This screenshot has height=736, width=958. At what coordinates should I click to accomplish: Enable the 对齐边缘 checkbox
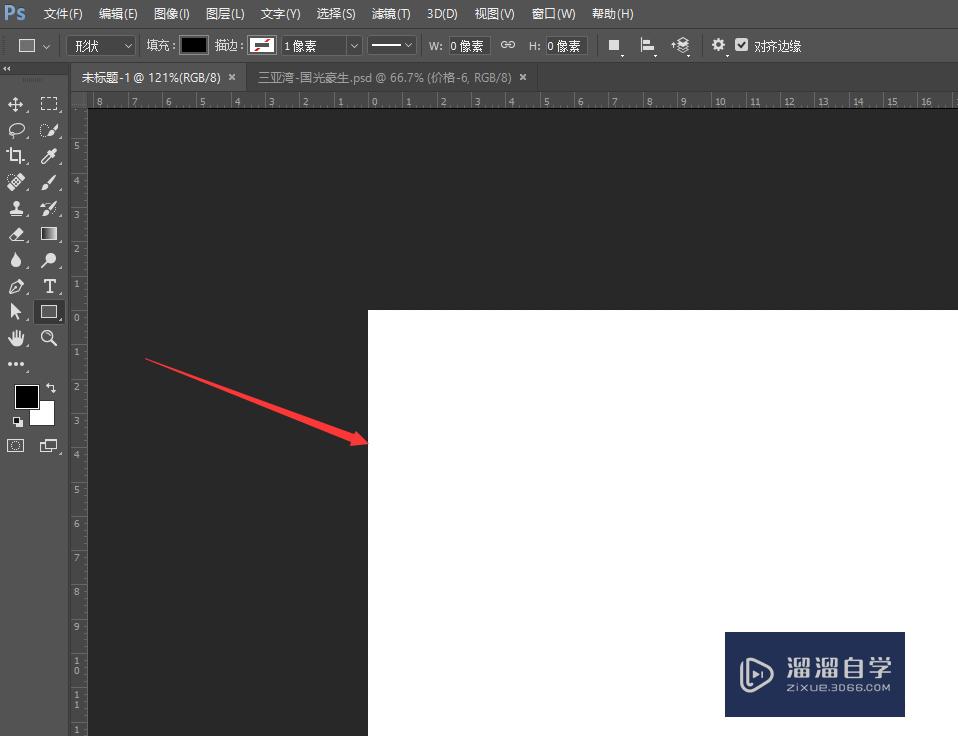point(741,45)
